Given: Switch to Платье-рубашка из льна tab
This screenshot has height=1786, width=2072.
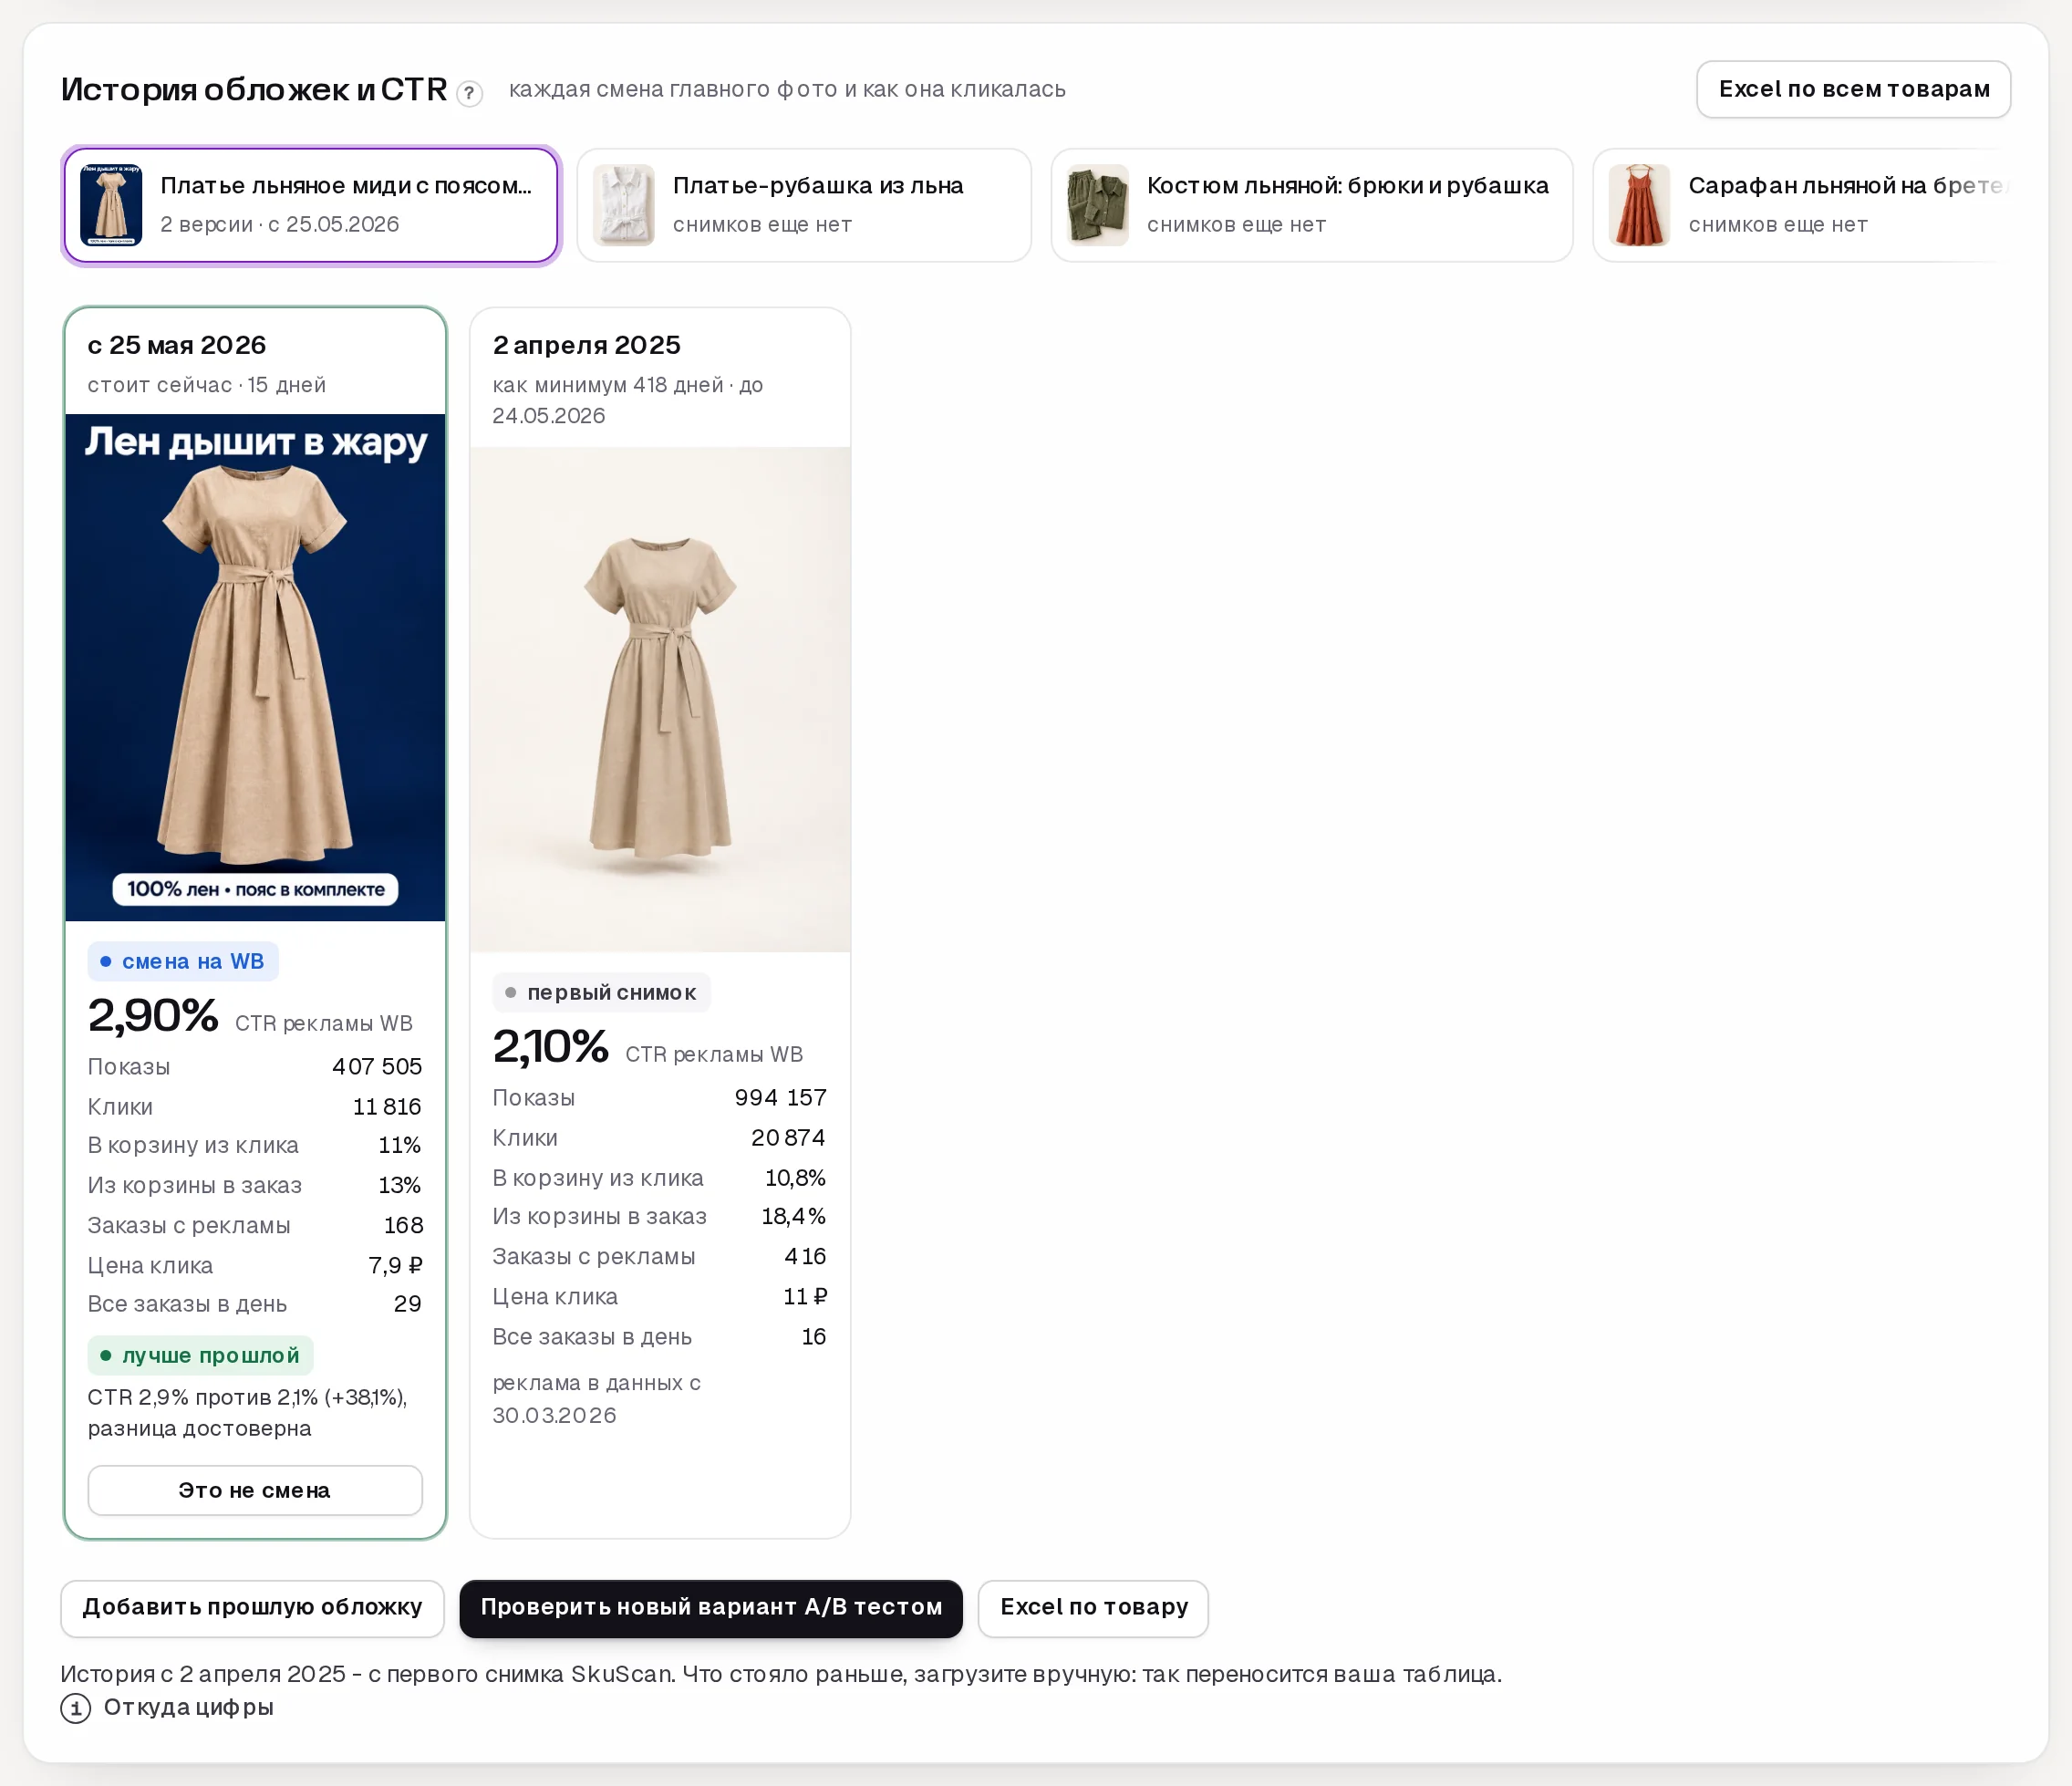Looking at the screenshot, I should click(x=804, y=205).
